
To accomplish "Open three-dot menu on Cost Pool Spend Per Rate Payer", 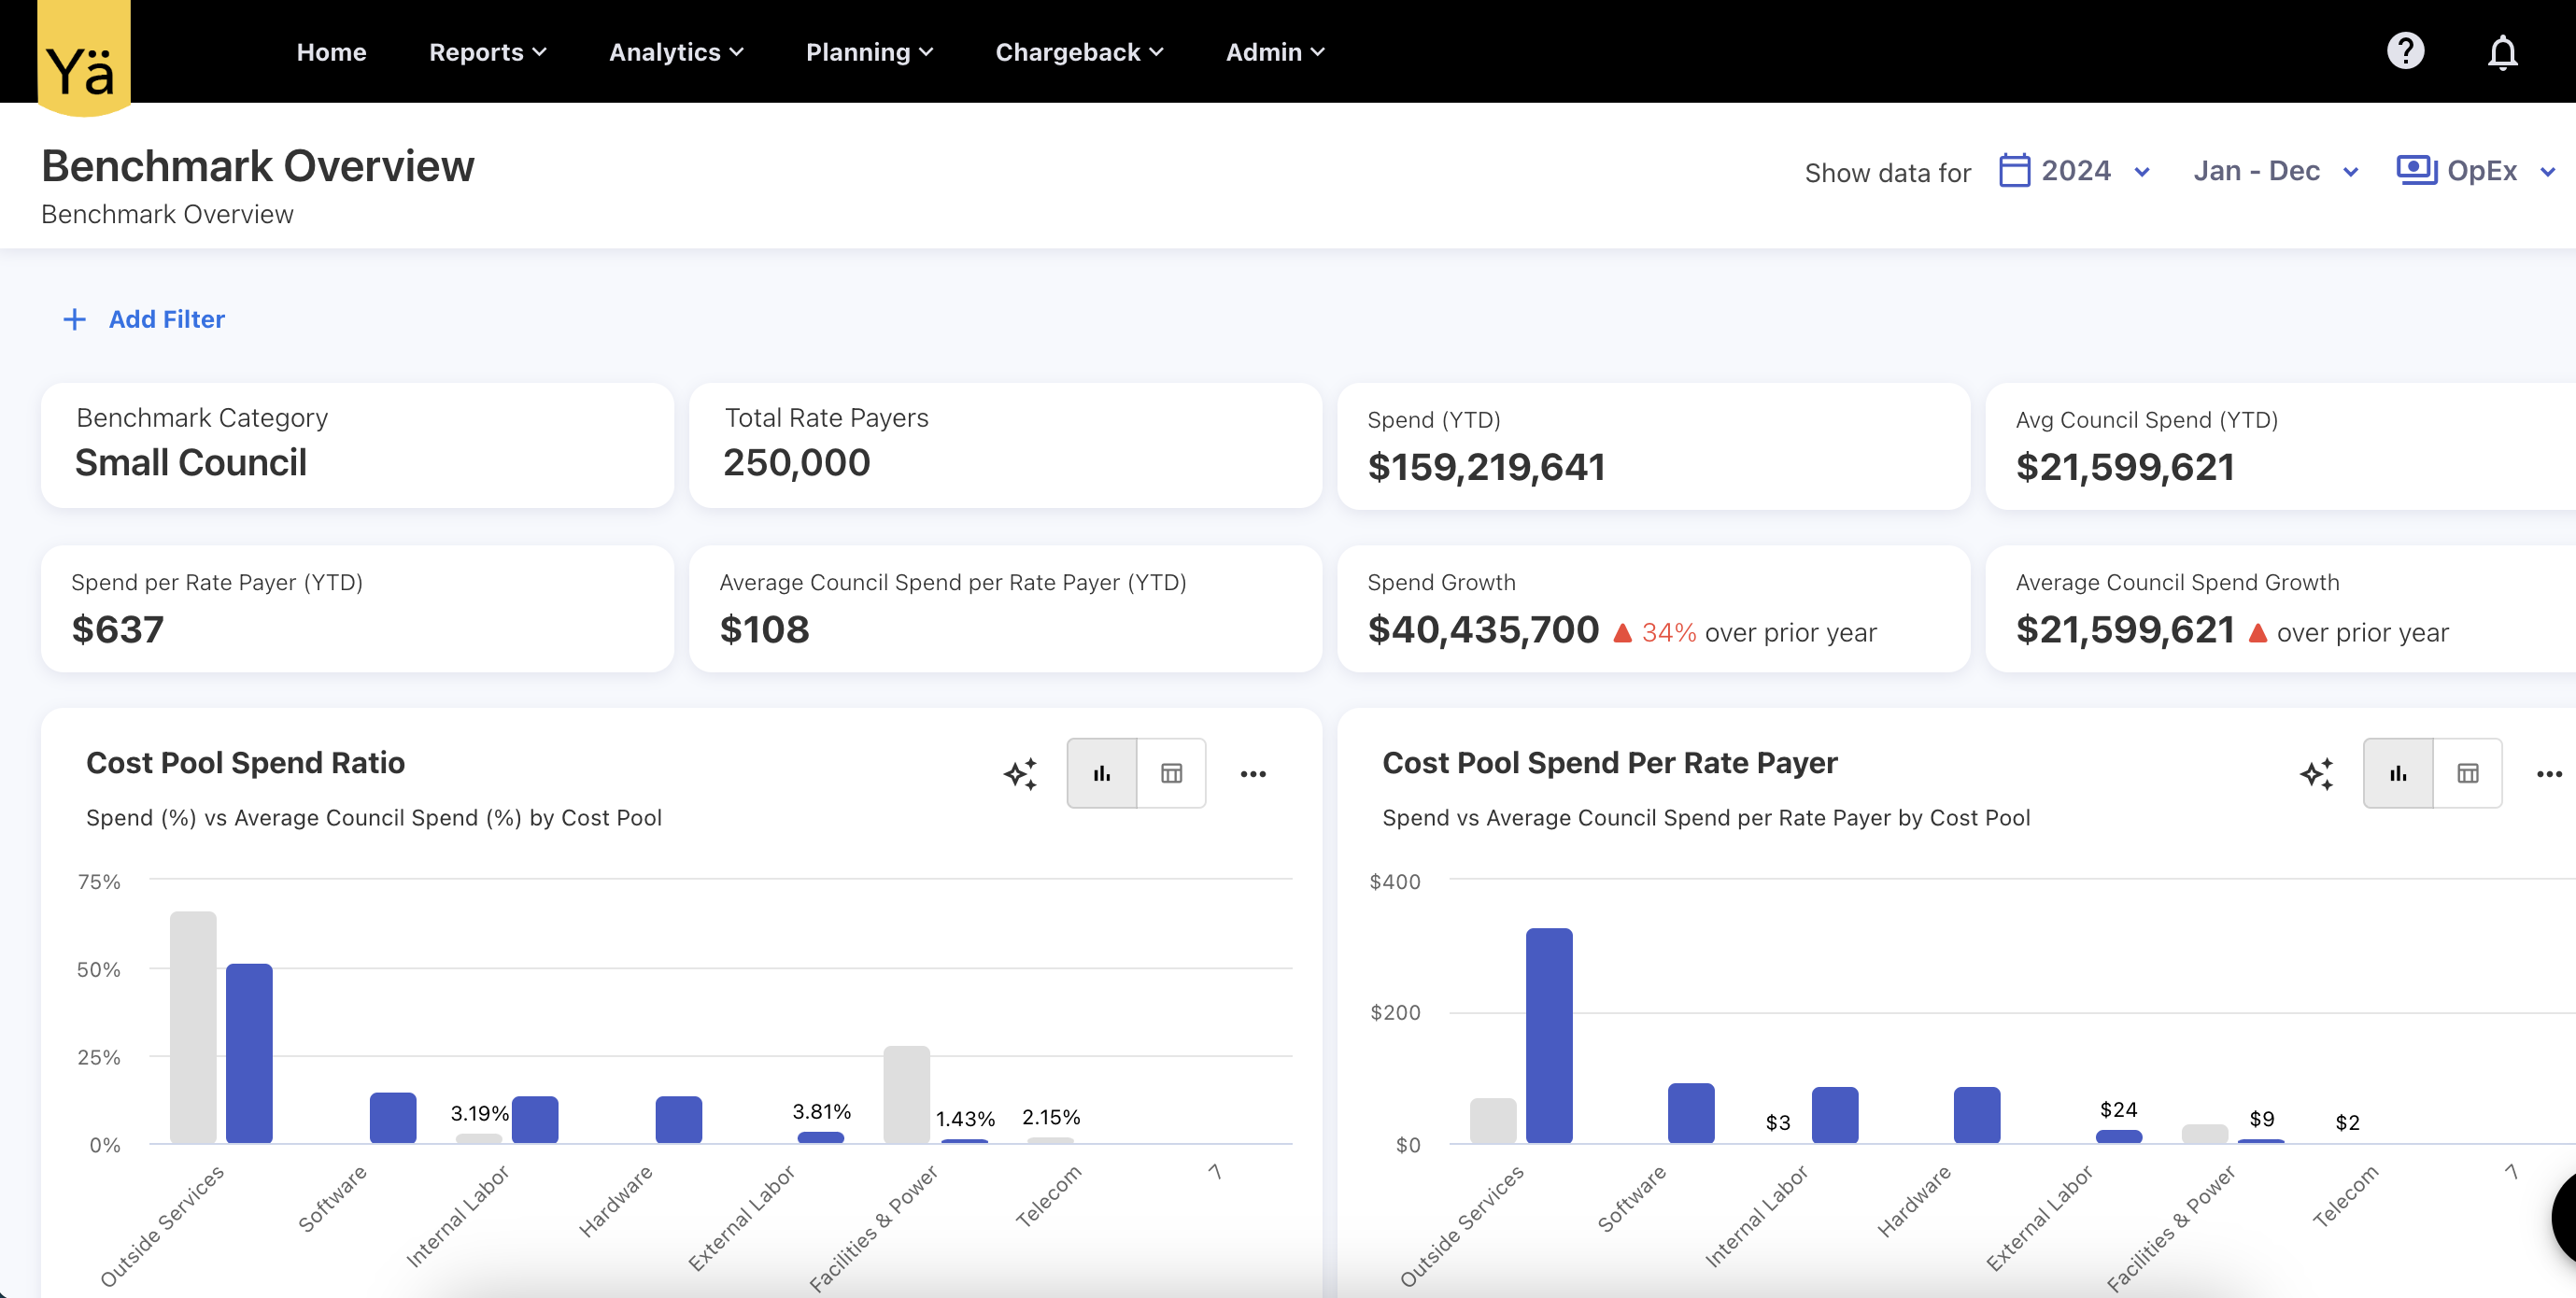I will tap(2548, 773).
